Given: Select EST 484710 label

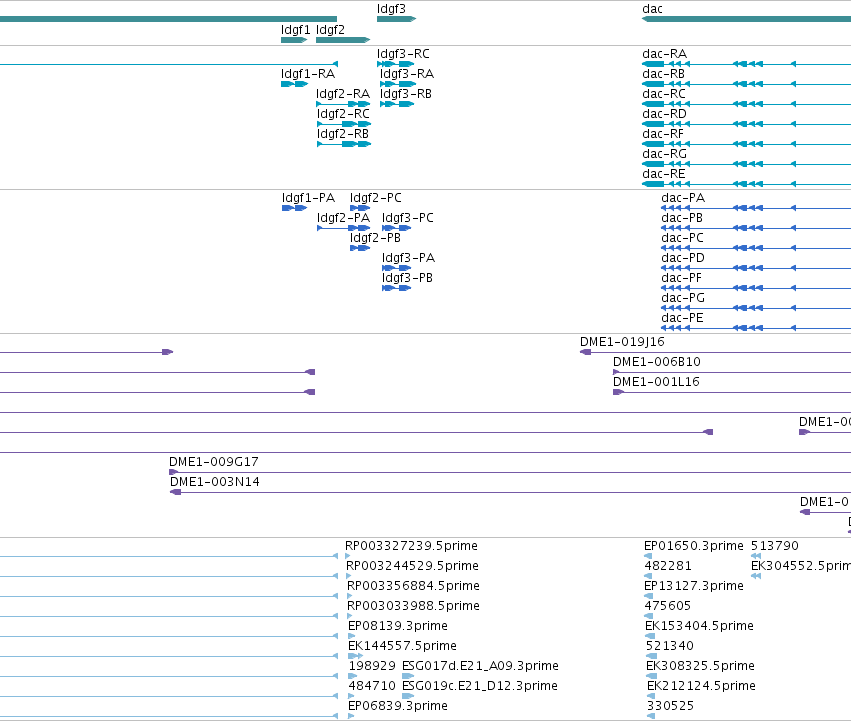Looking at the screenshot, I should (x=372, y=686).
